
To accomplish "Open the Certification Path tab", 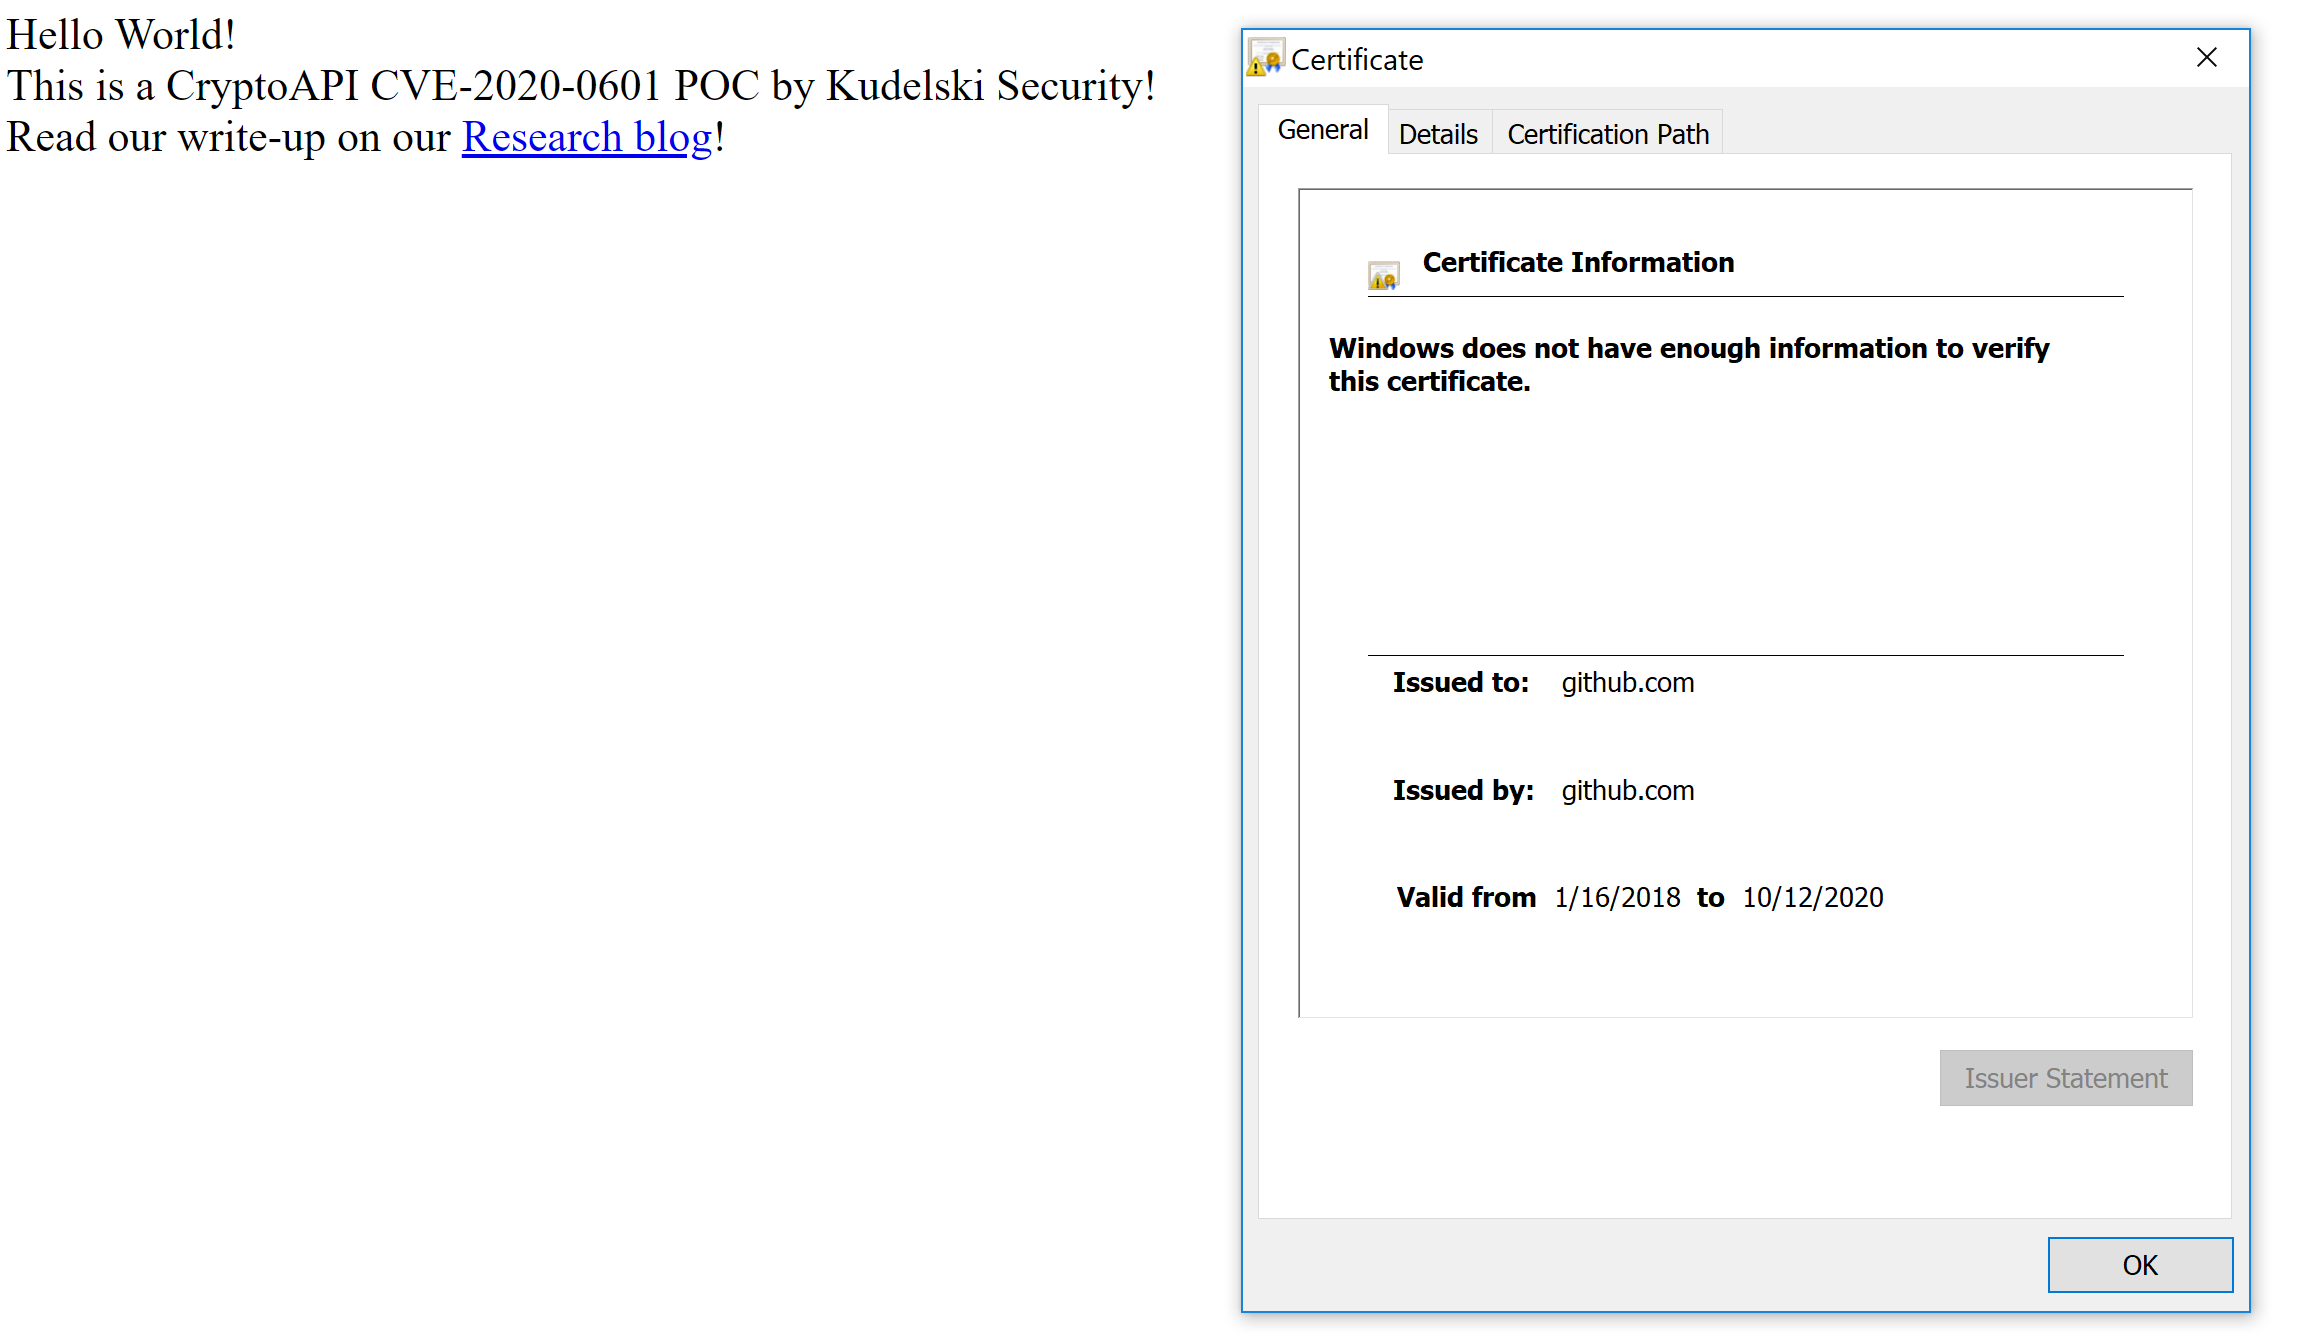I will tap(1608, 134).
